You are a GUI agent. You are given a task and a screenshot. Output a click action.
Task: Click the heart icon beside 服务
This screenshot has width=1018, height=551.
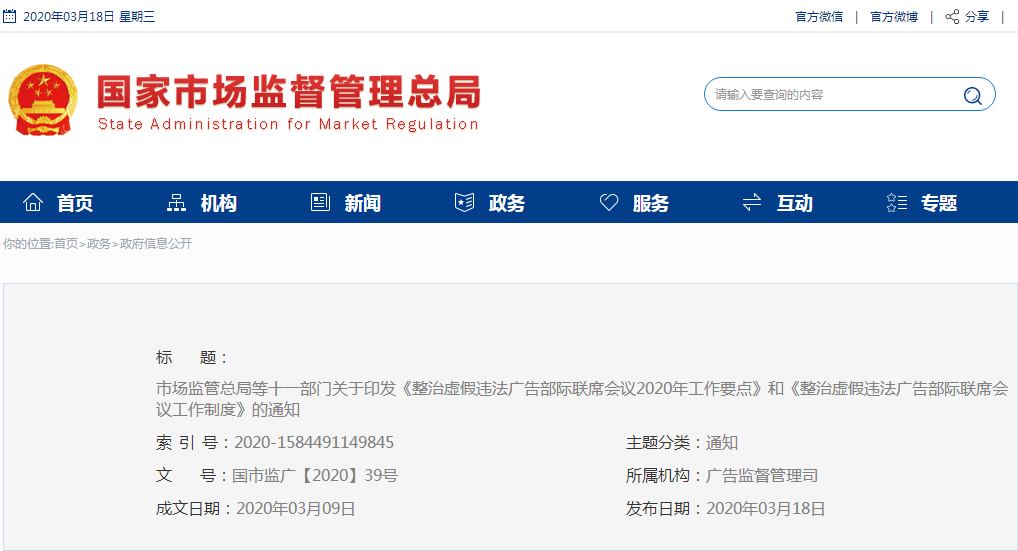[609, 202]
